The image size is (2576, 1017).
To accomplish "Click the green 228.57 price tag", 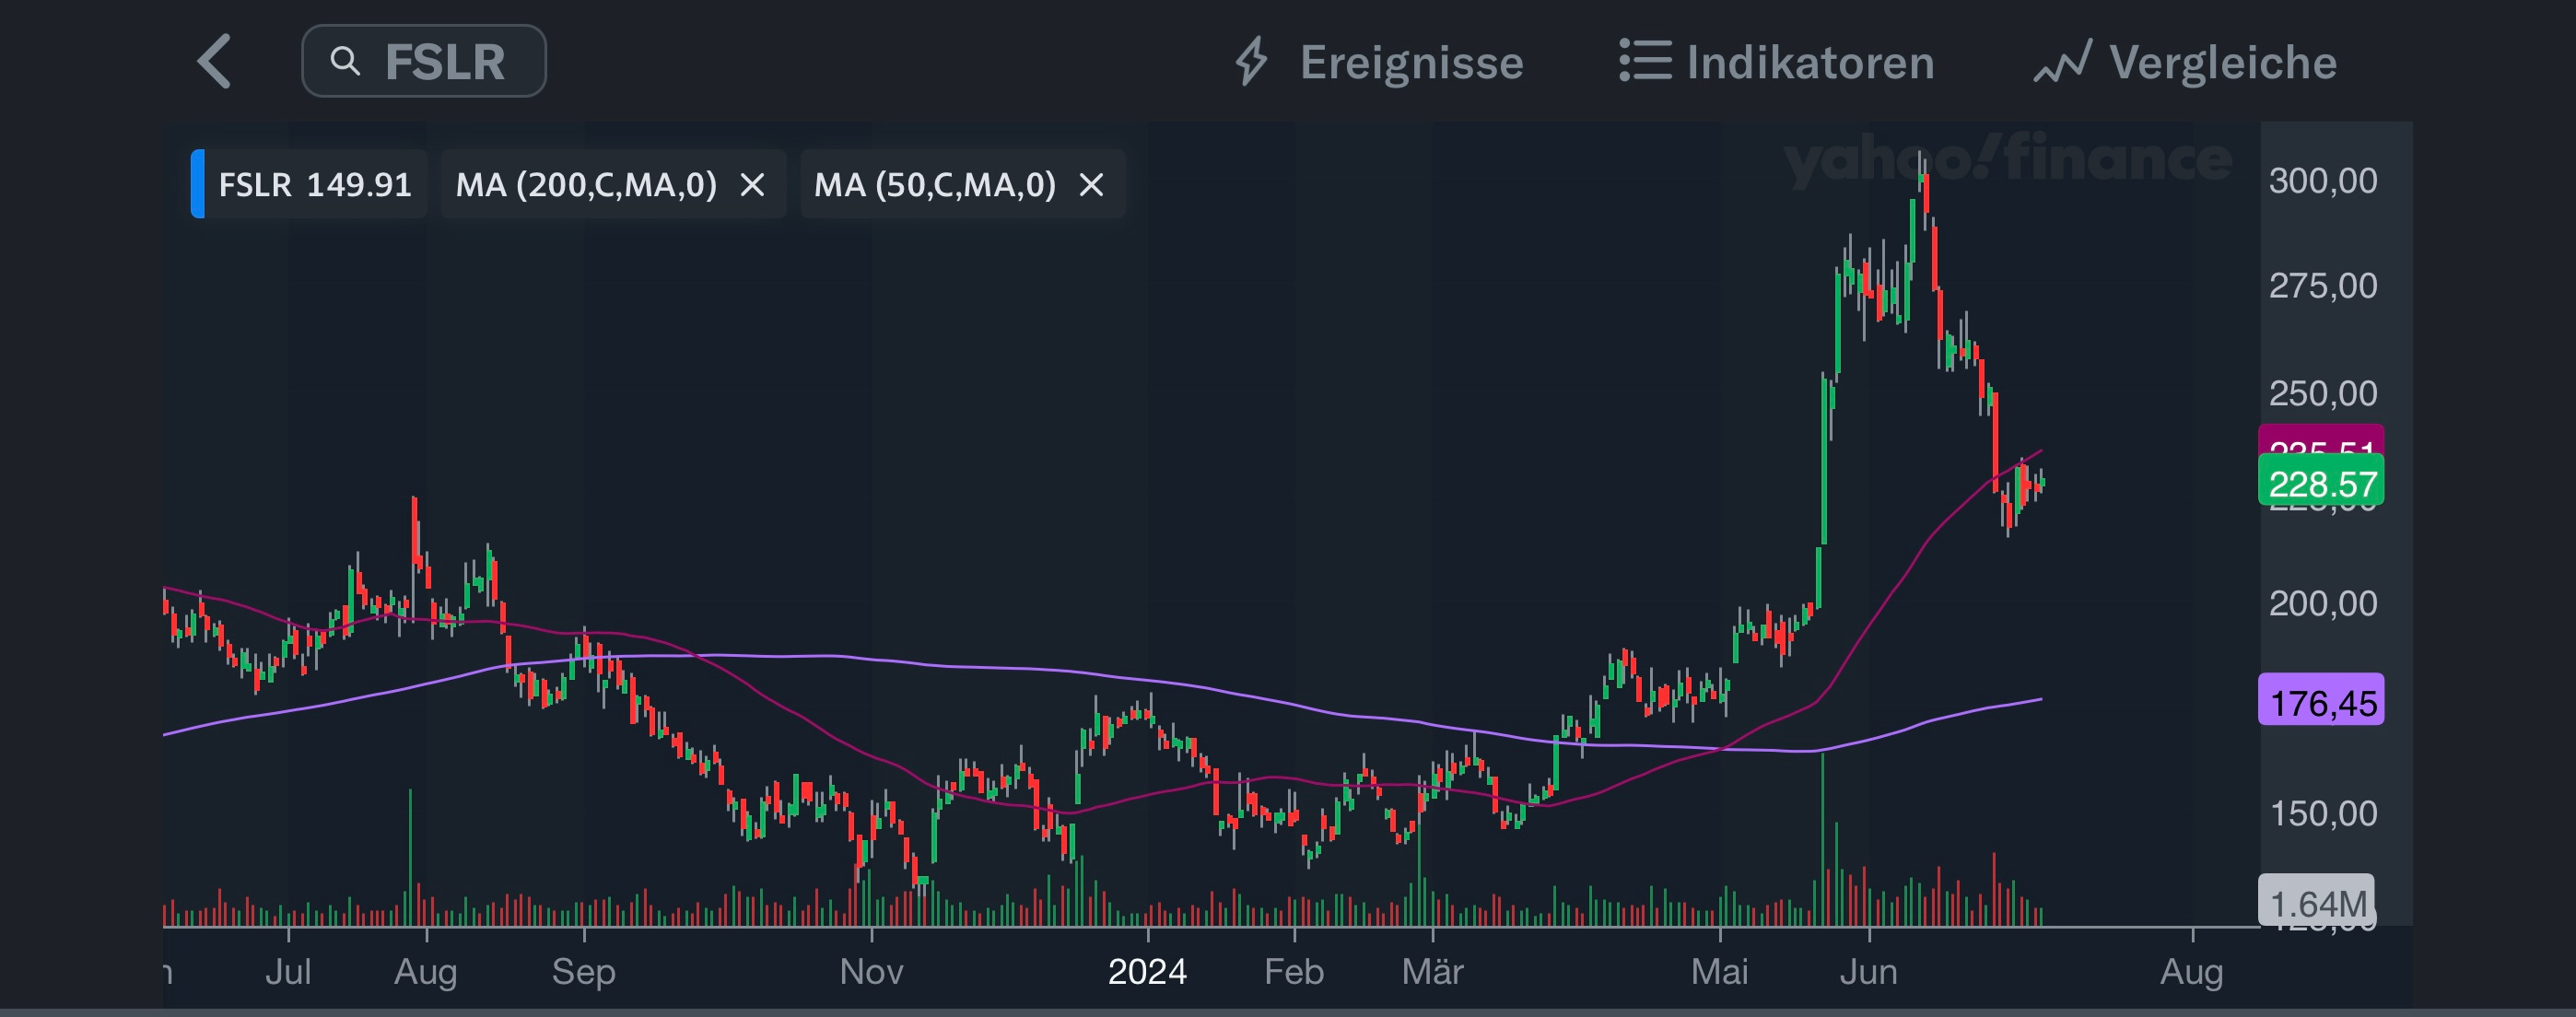I will pyautogui.click(x=2320, y=484).
